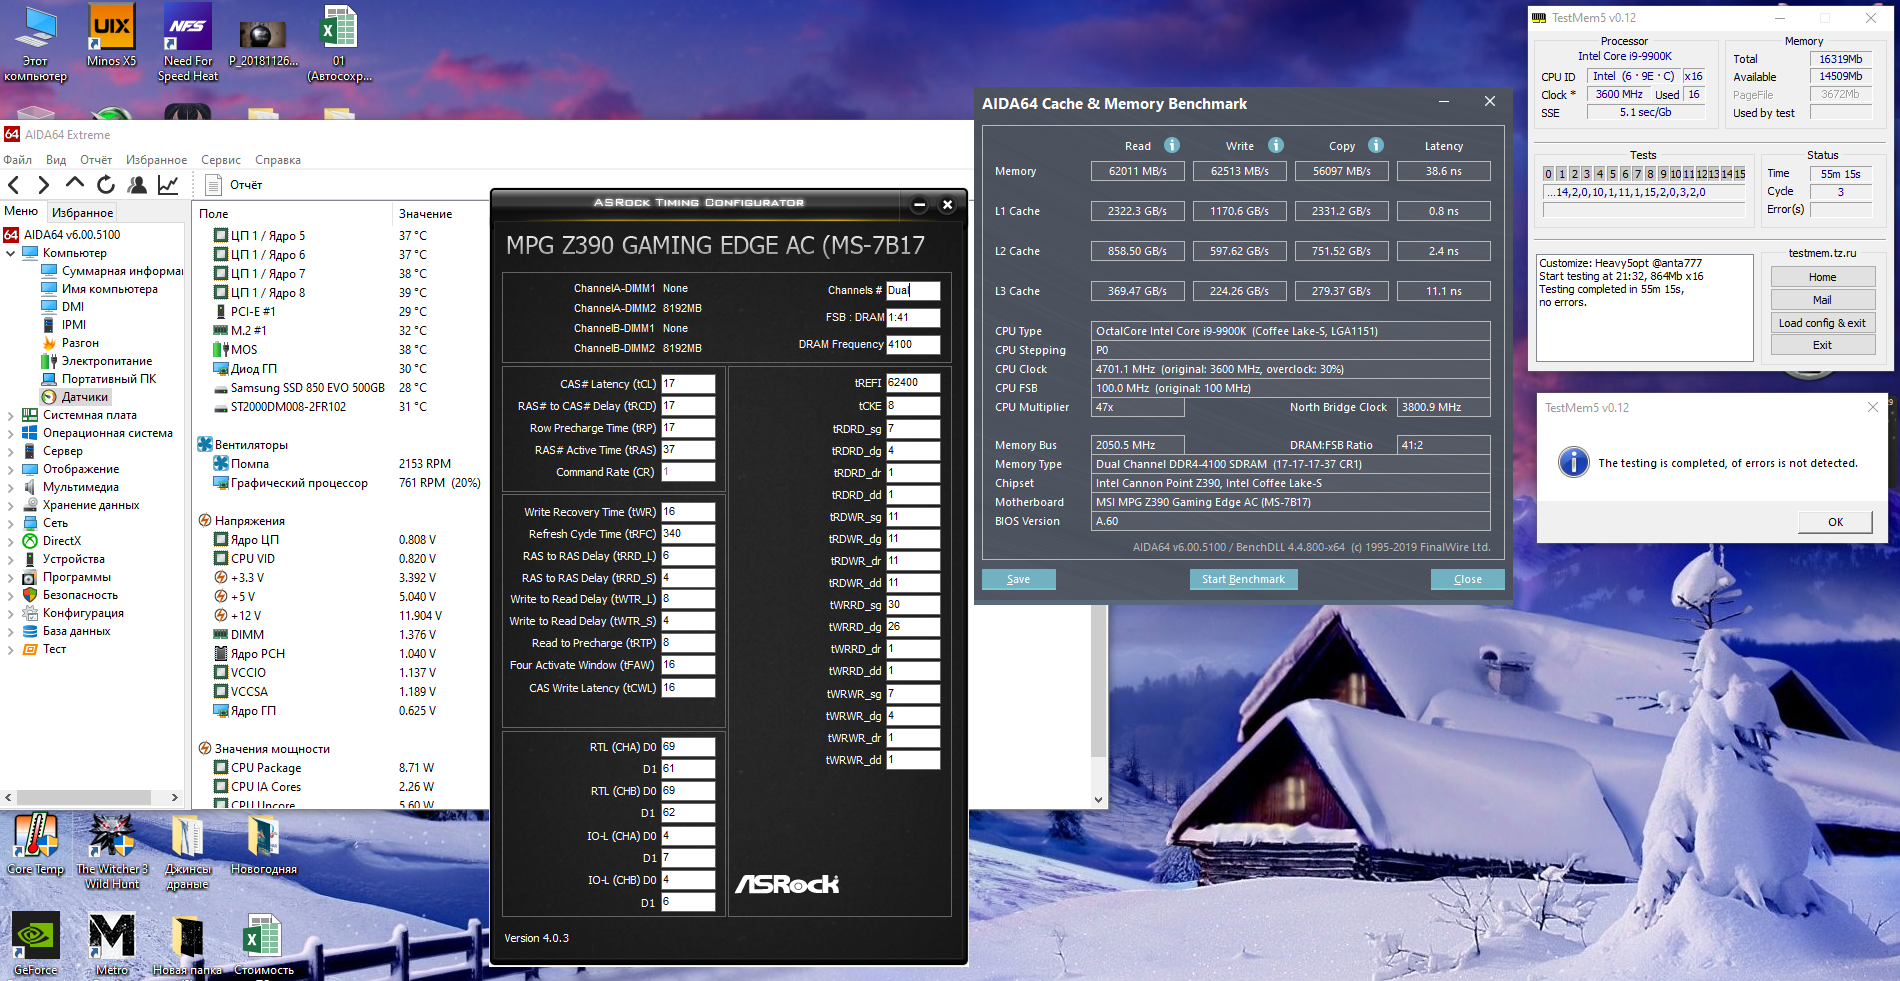Select the Minos X5 desktop shortcut
Screen dimensions: 1900x981
(111, 37)
